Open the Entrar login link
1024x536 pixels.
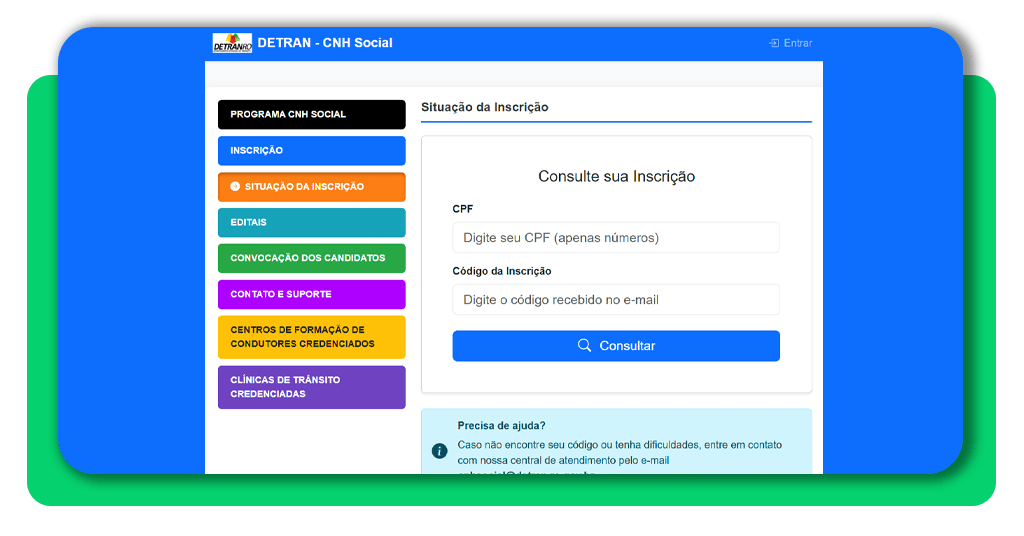791,43
